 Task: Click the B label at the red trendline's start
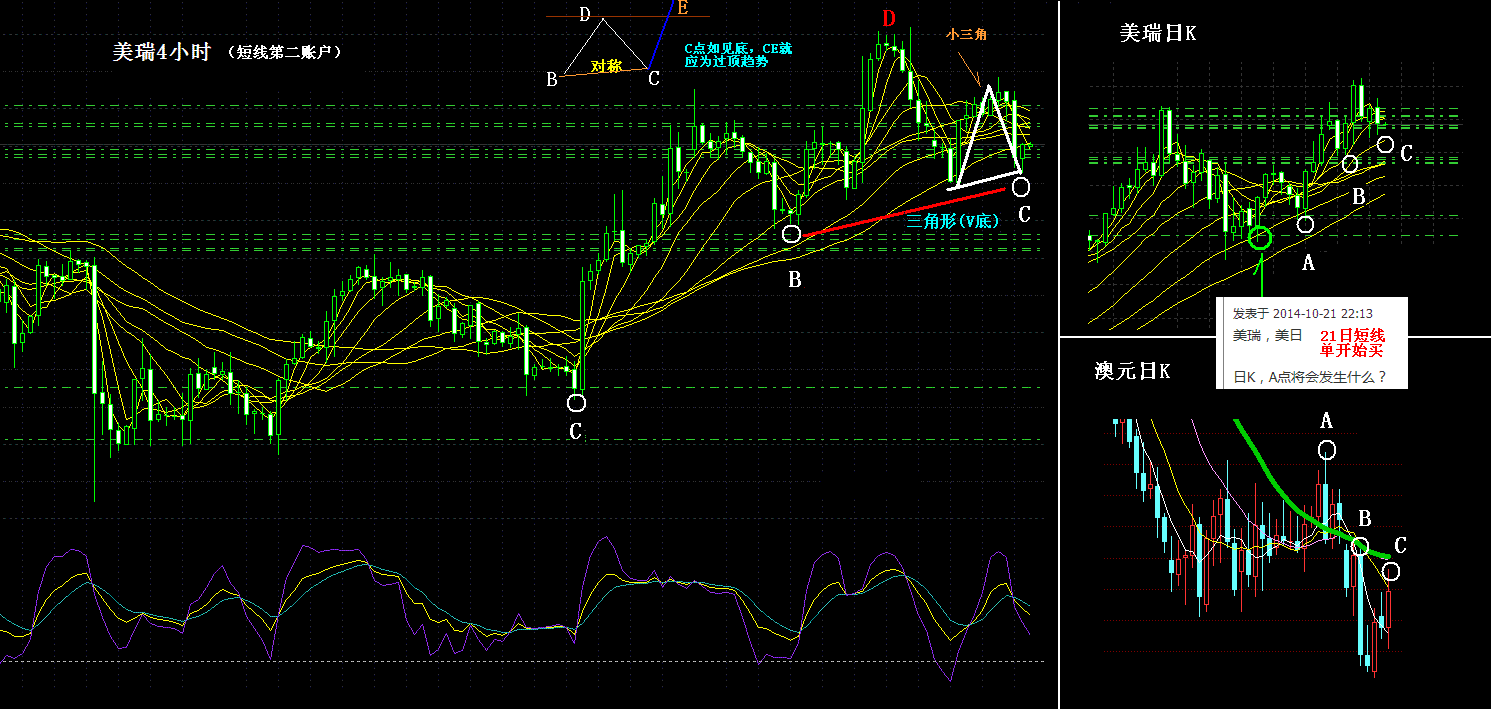[x=795, y=280]
